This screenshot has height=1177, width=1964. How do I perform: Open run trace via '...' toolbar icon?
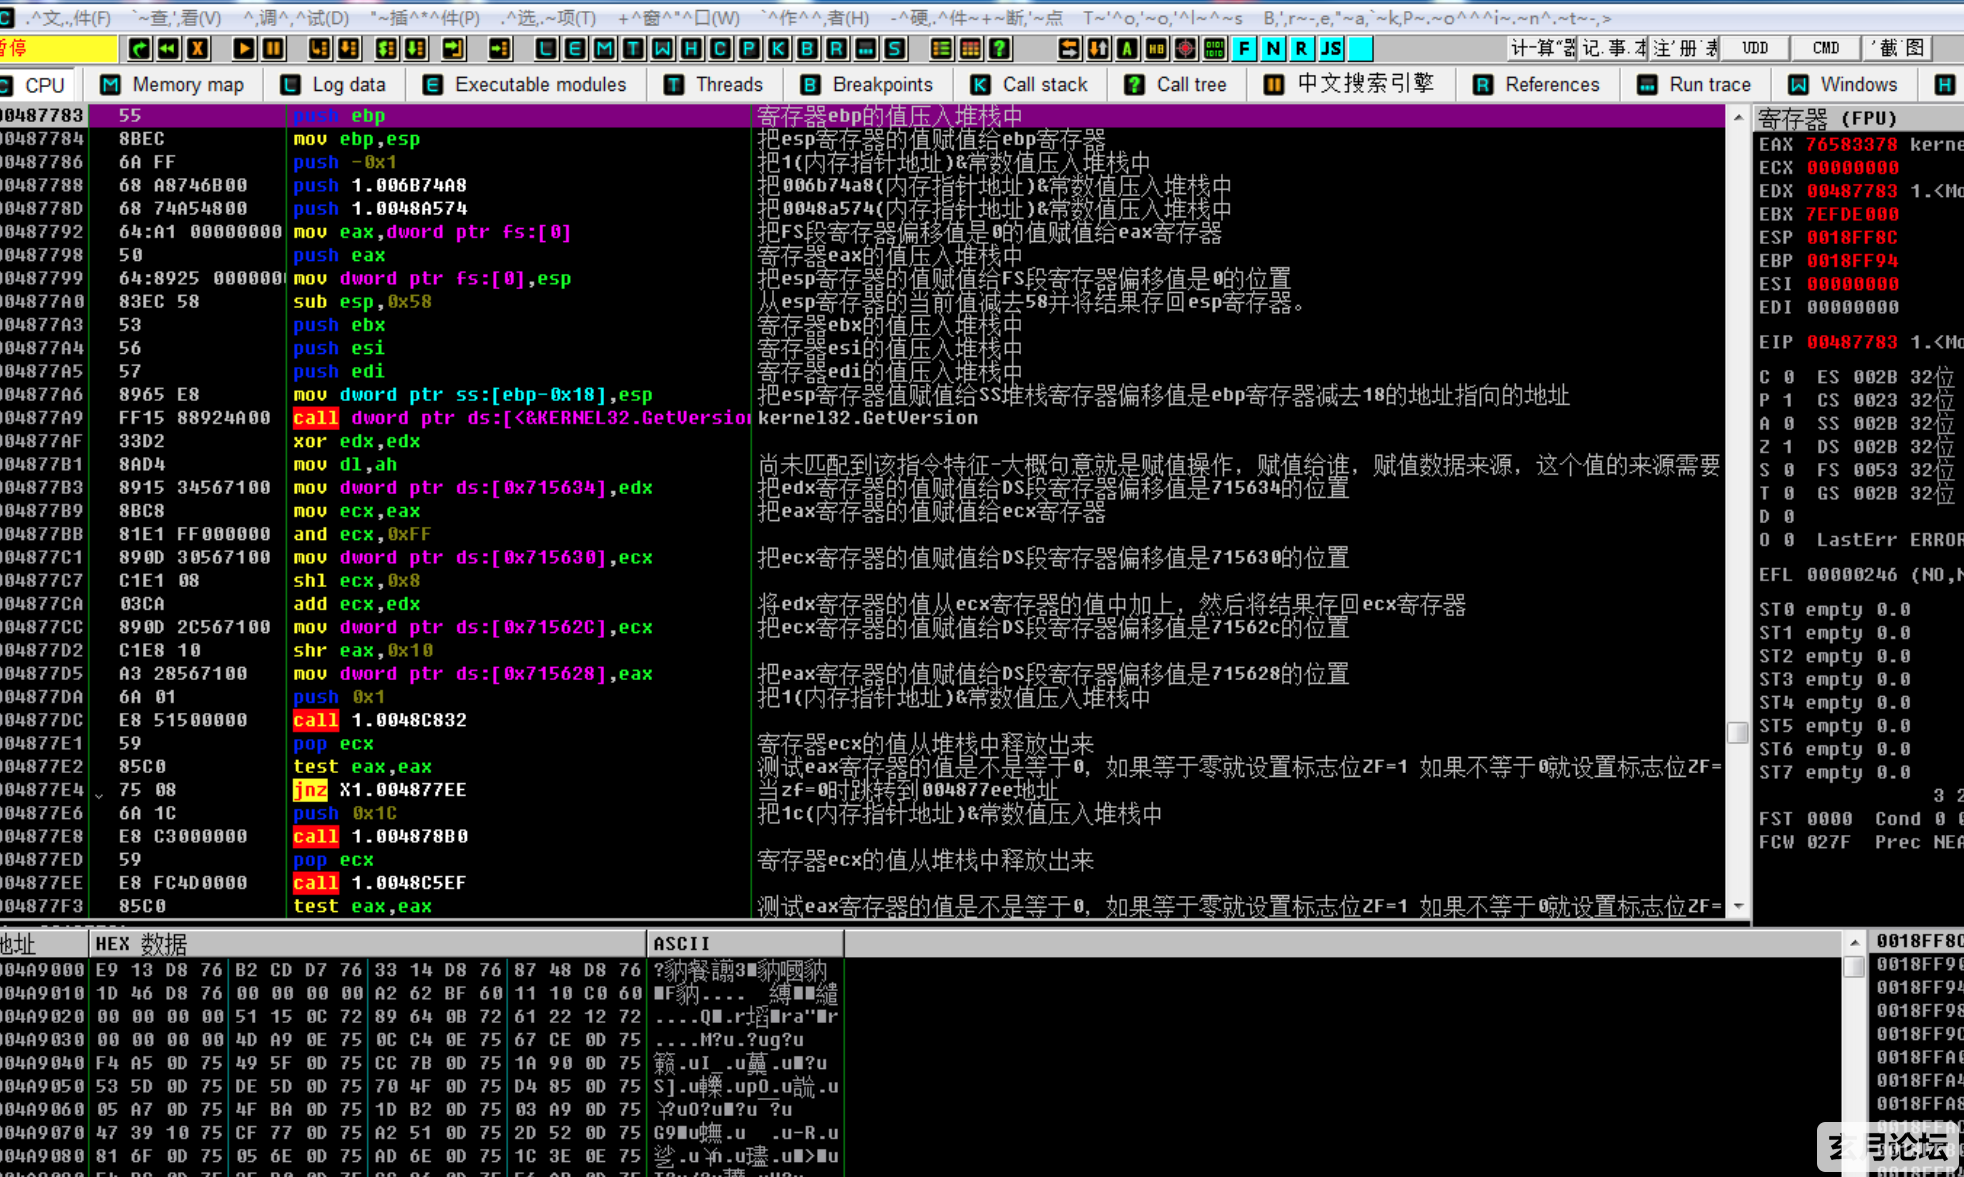pyautogui.click(x=865, y=48)
